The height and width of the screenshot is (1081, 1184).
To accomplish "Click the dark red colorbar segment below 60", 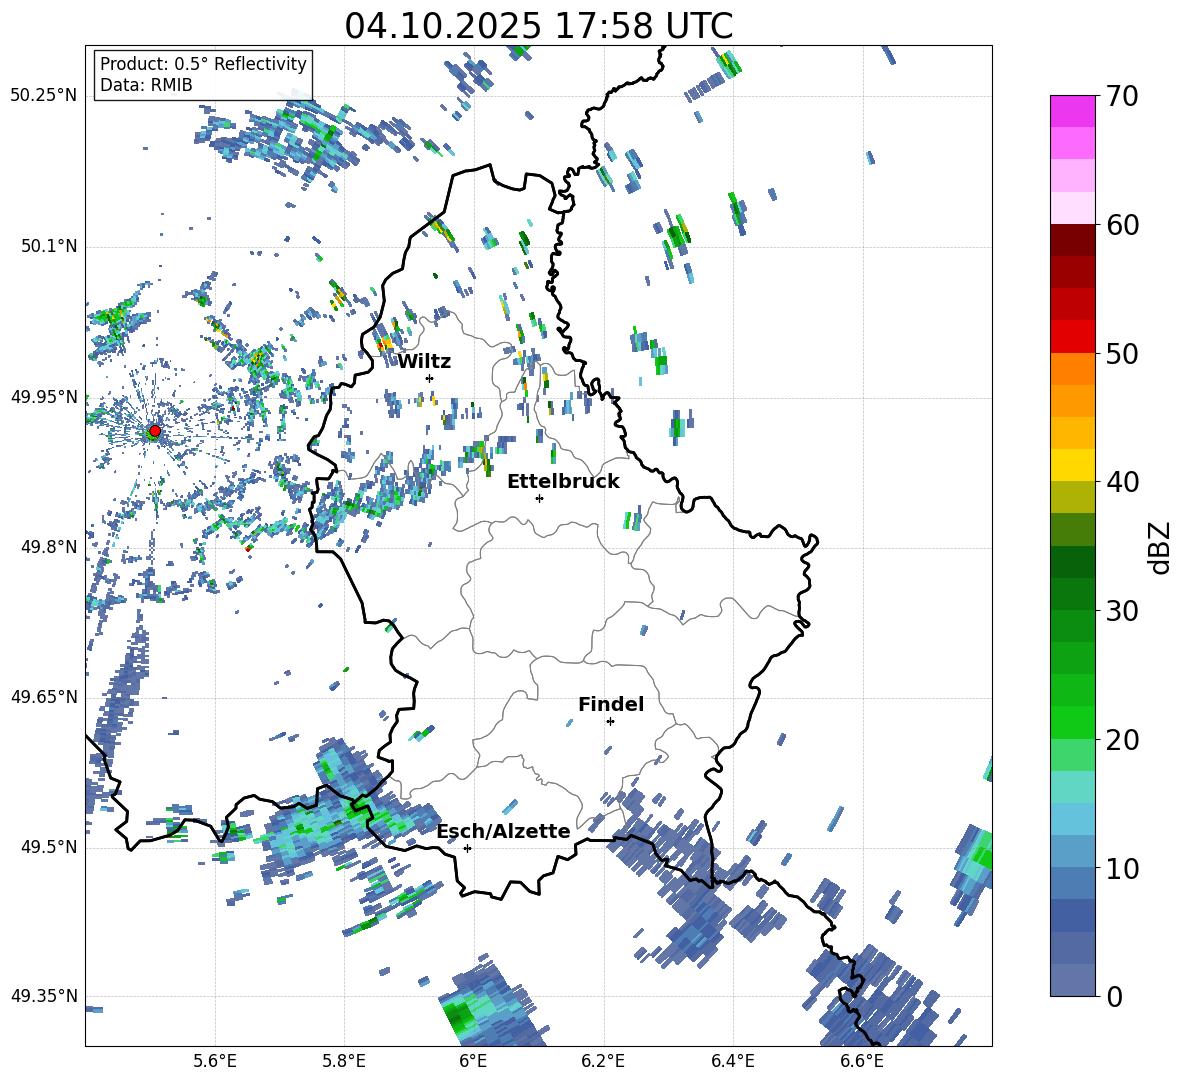I will (1072, 240).
